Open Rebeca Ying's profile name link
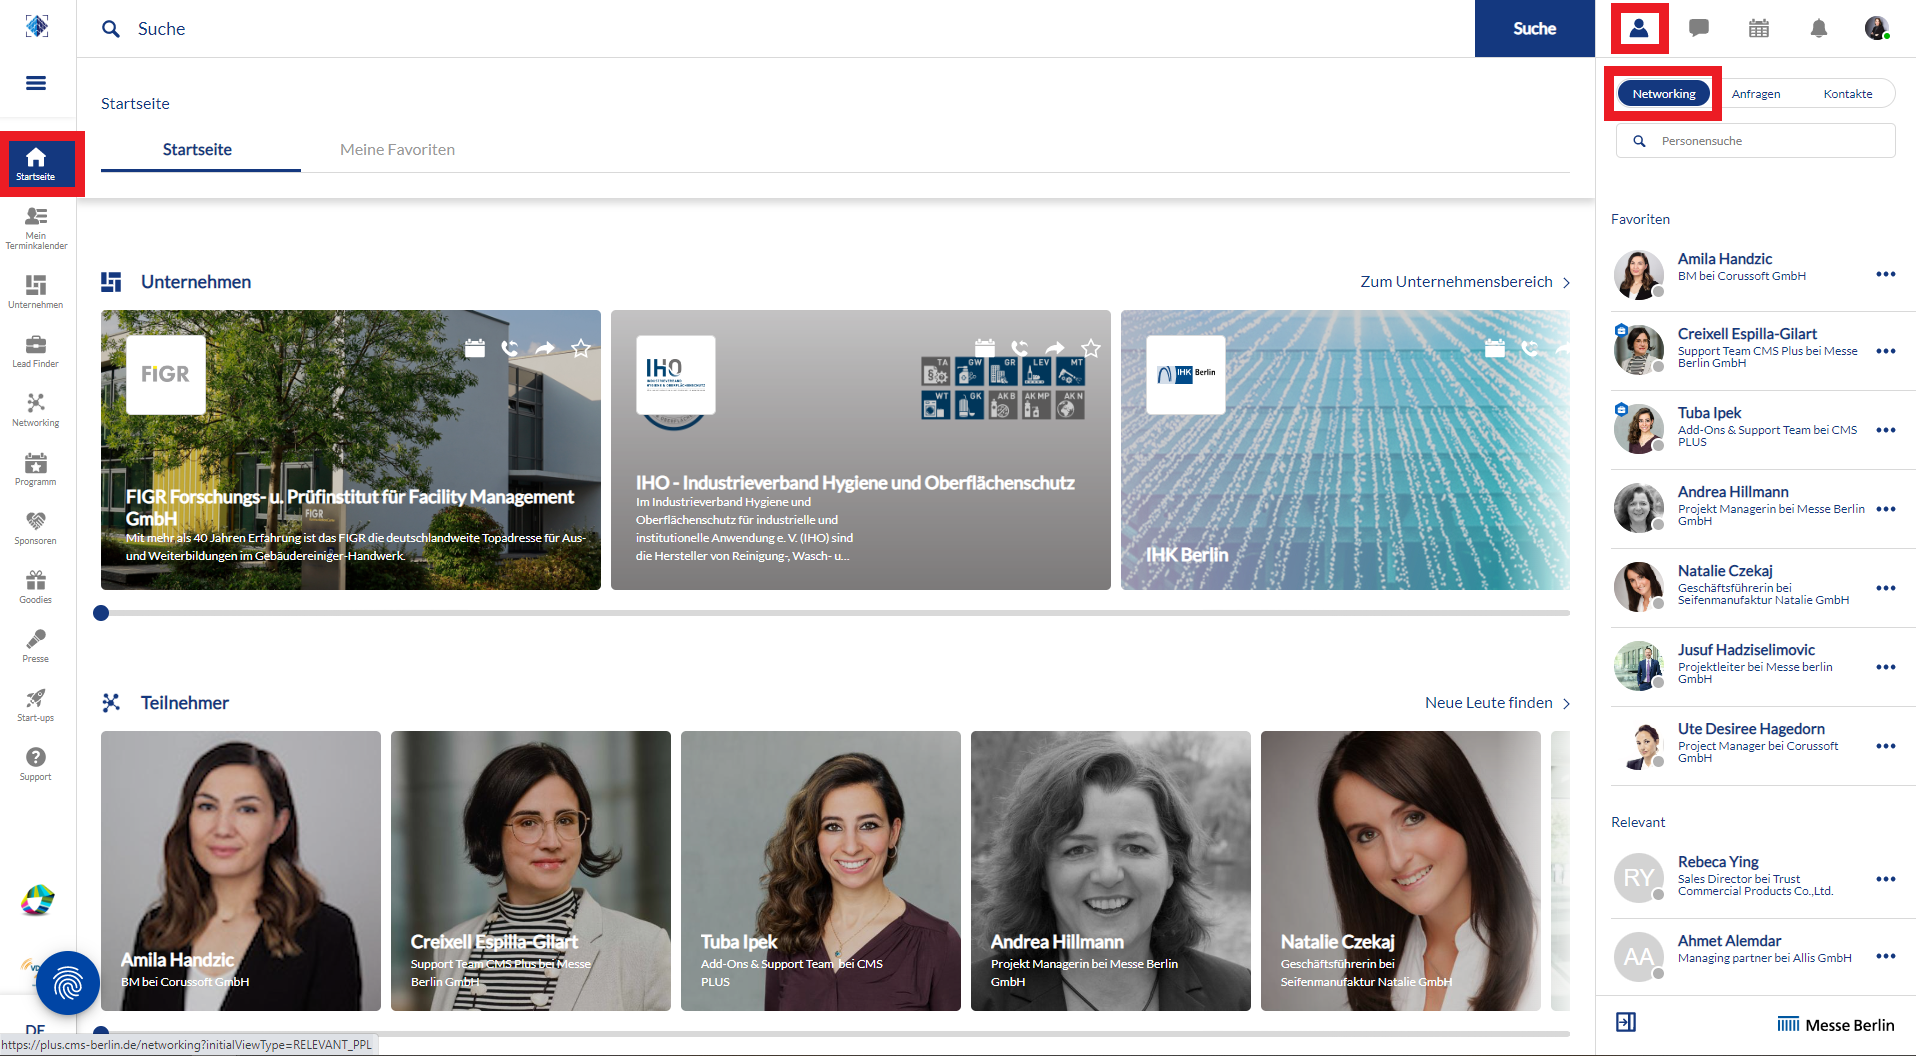Image resolution: width=1916 pixels, height=1056 pixels. tap(1718, 862)
